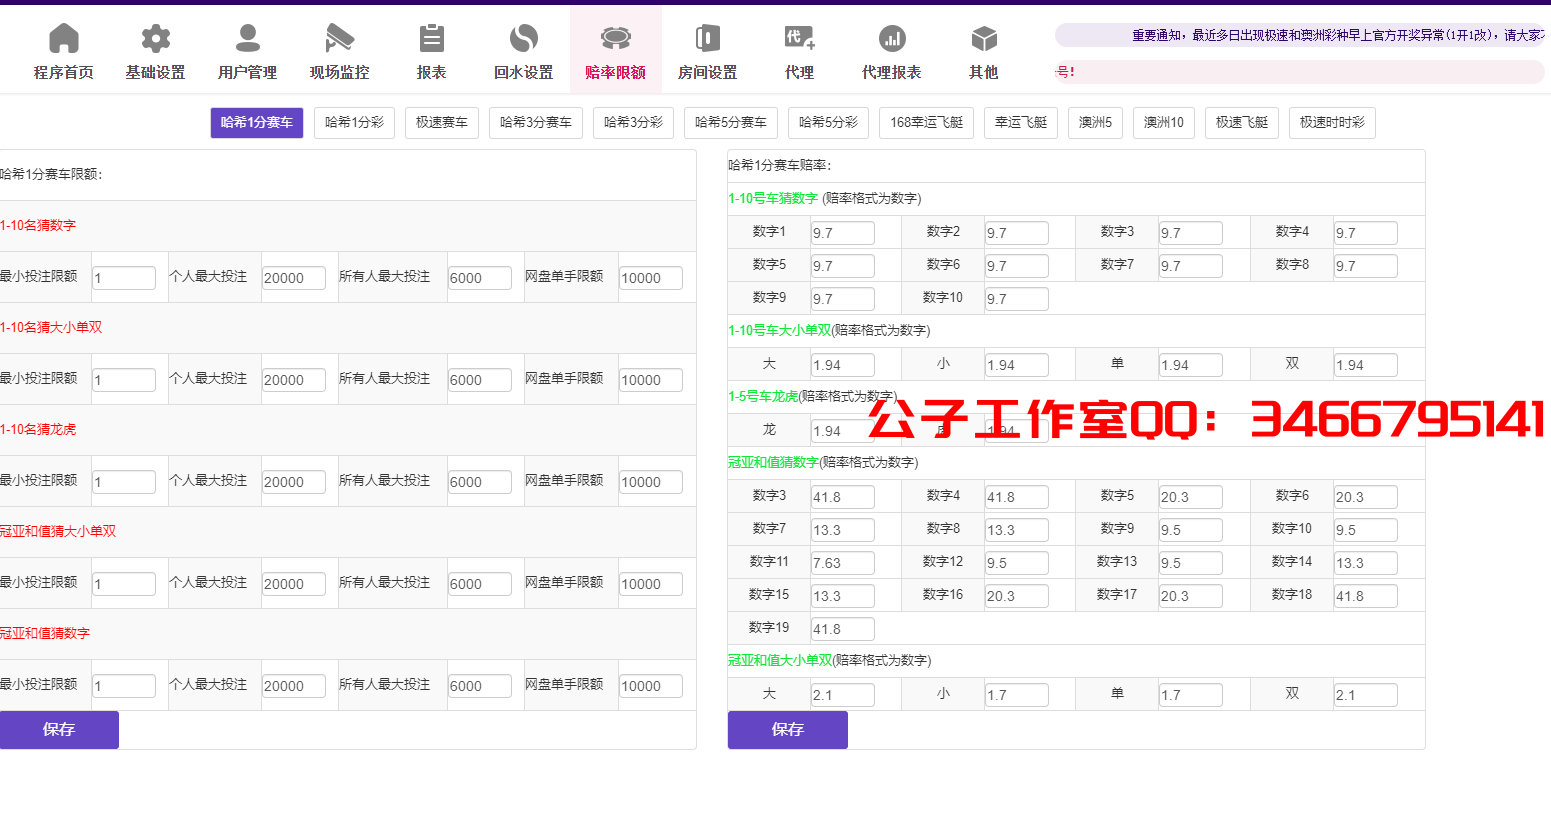Open 基础设置 gear icon
Viewport: 1551px width, 837px height.
tap(156, 39)
